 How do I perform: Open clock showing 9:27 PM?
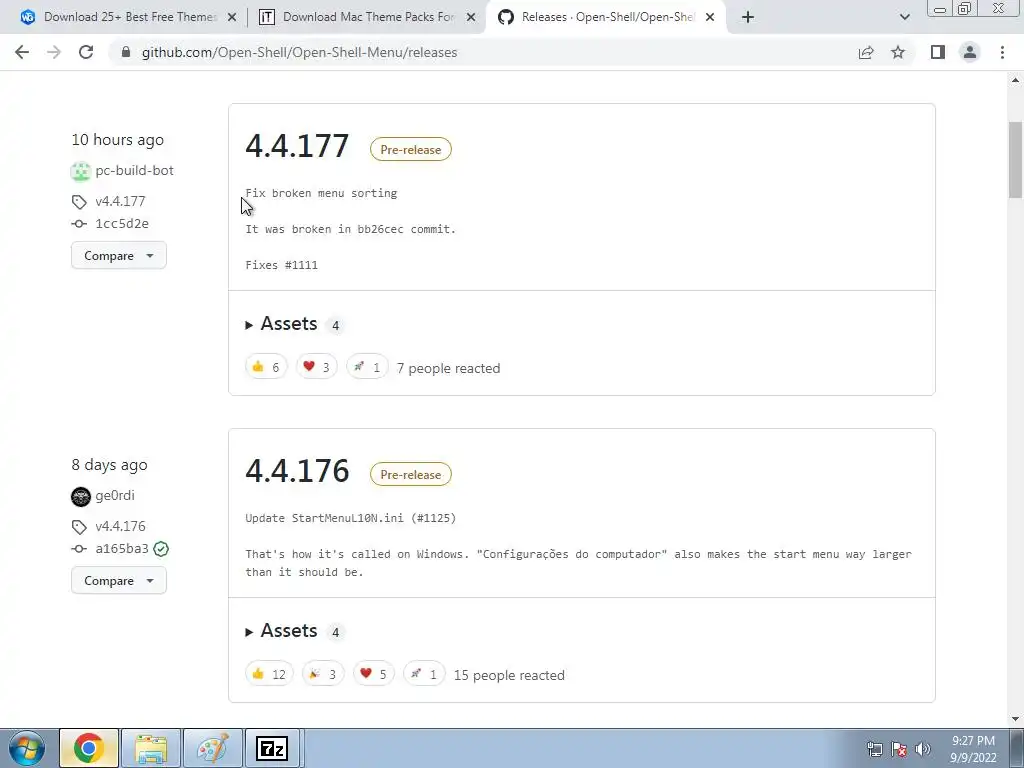coord(973,749)
